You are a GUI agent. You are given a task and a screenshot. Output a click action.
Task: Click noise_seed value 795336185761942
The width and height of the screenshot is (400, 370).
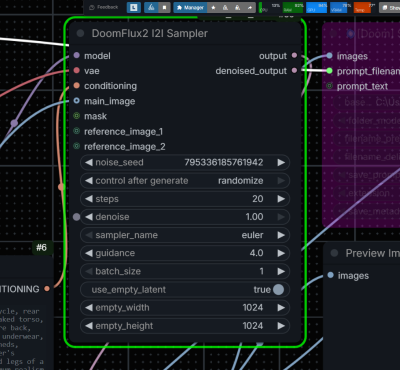(224, 162)
